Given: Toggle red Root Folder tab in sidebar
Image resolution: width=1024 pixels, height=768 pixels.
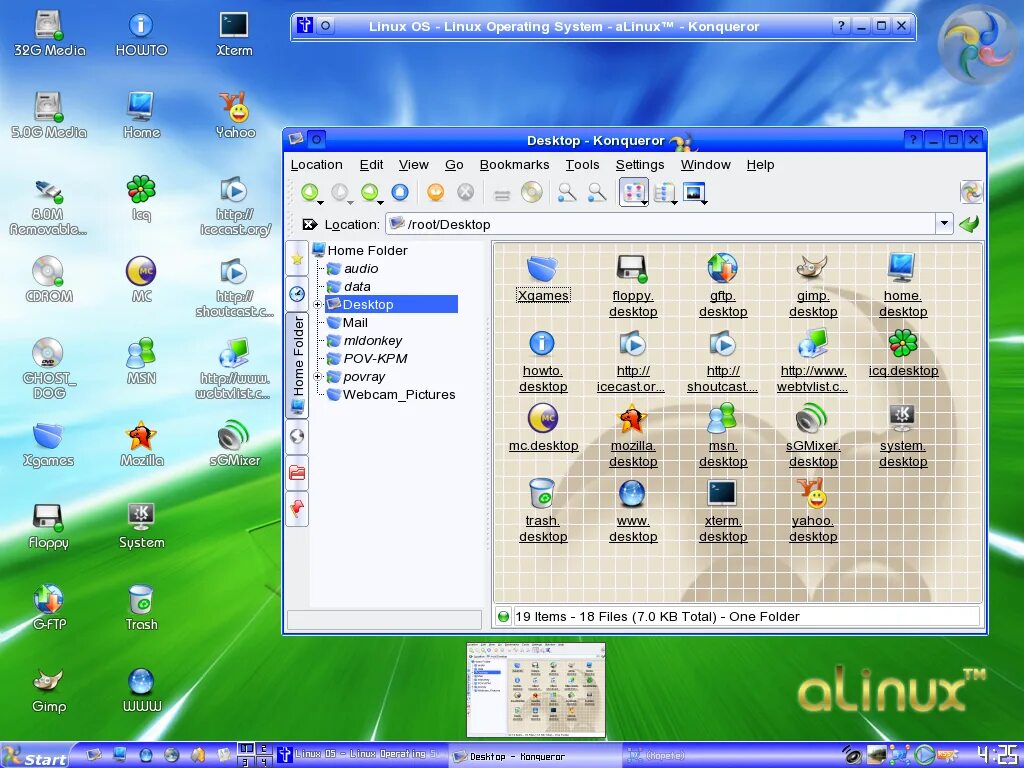Looking at the screenshot, I should (x=297, y=472).
